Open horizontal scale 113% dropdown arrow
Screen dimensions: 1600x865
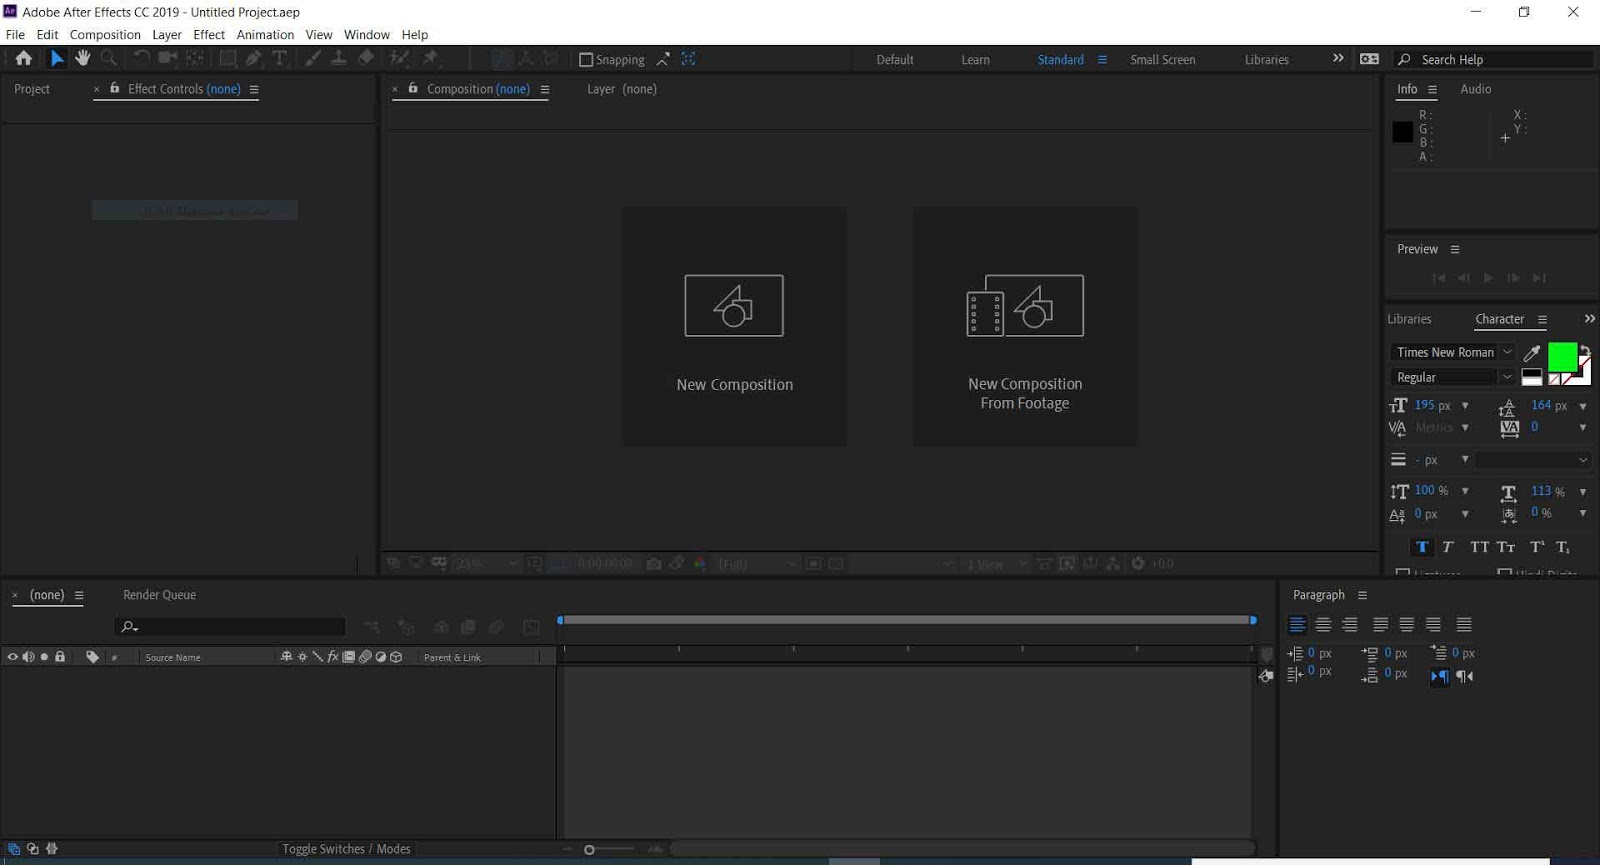point(1582,492)
